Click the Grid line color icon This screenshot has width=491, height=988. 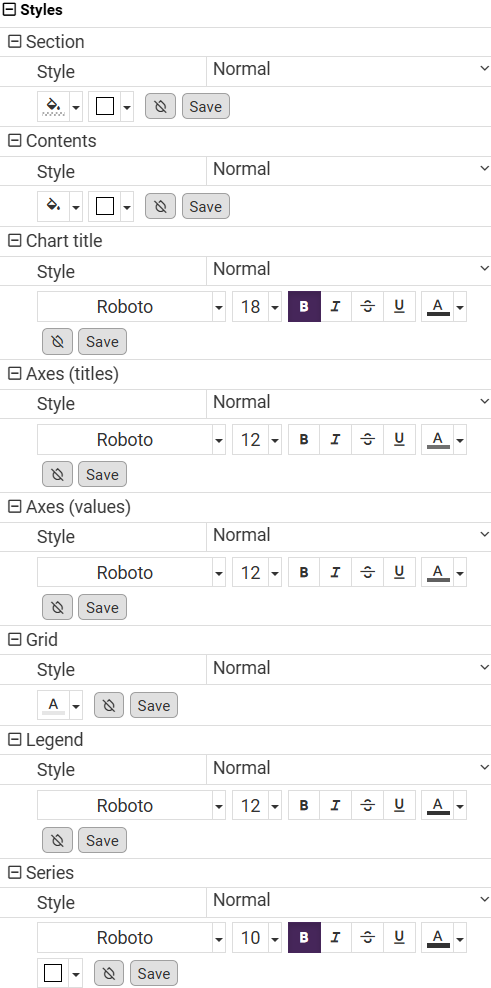pos(54,705)
